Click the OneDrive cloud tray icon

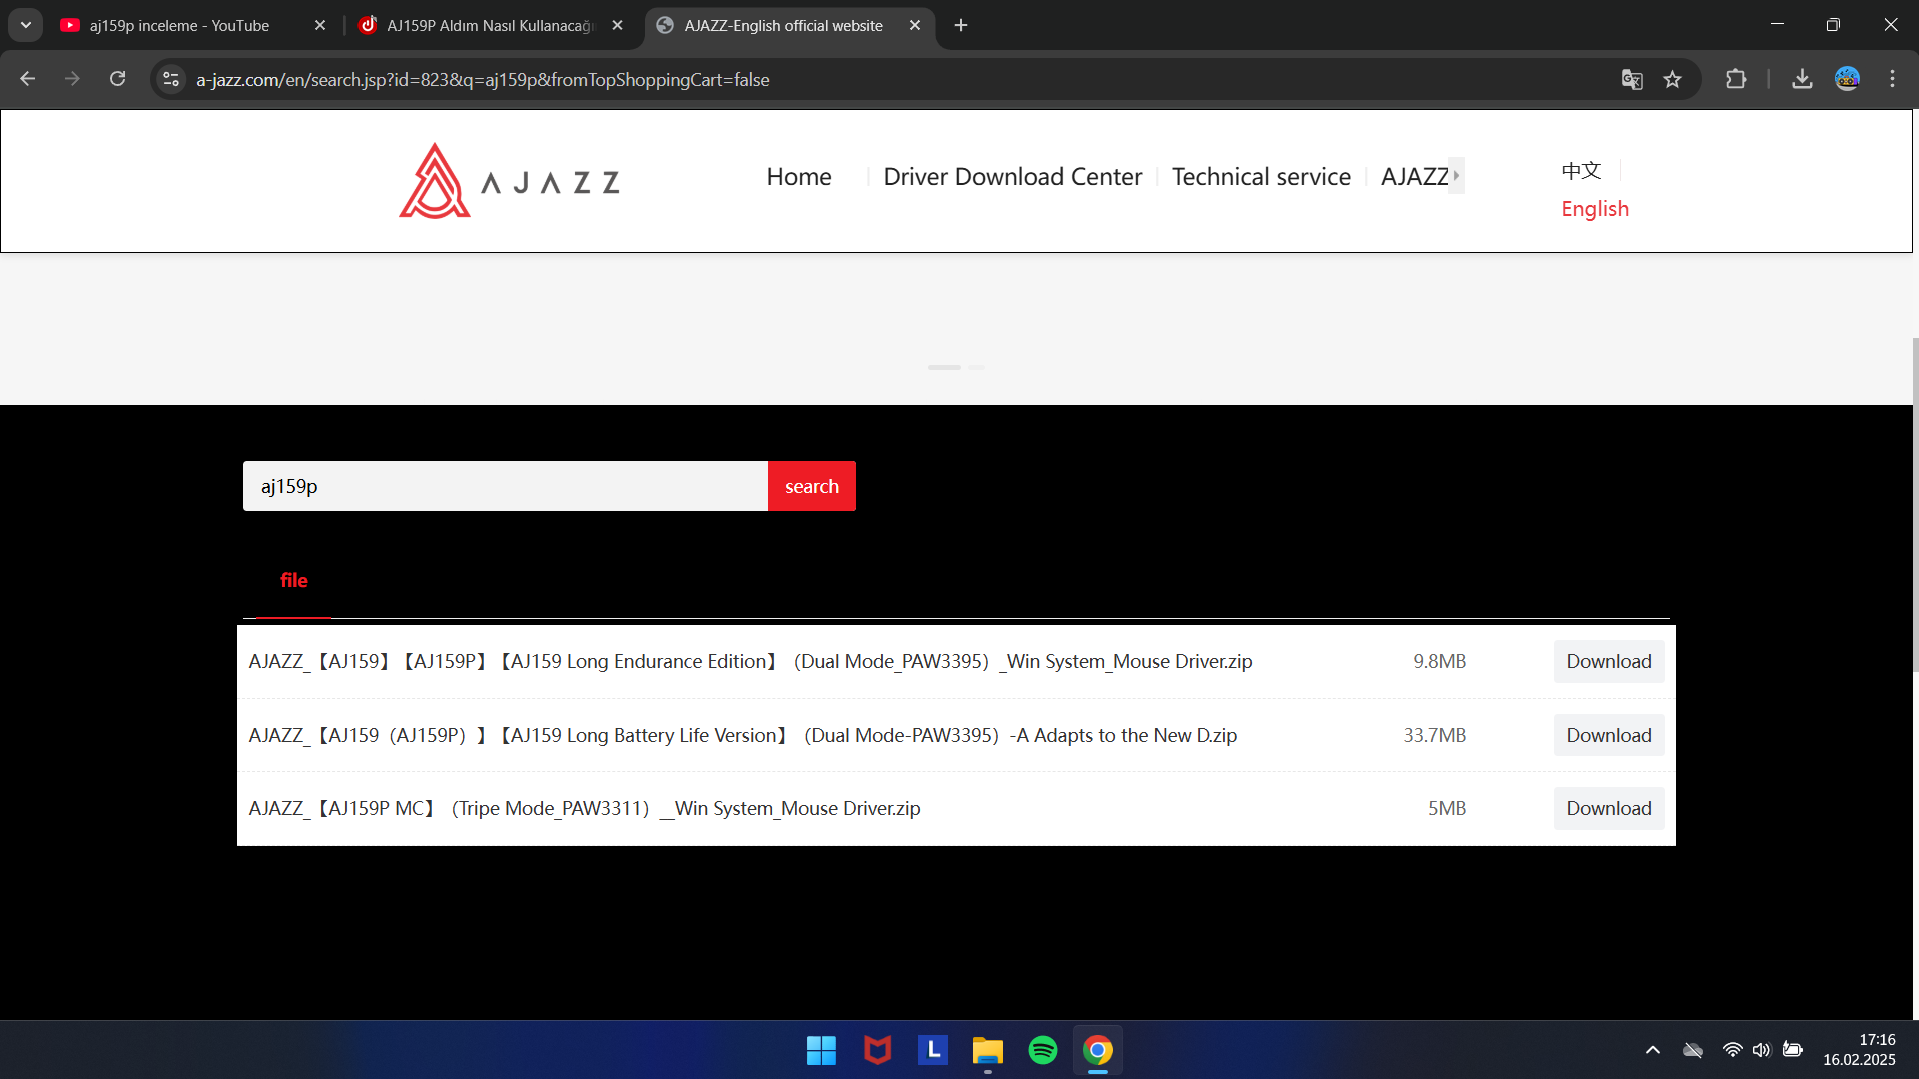(x=1693, y=1050)
